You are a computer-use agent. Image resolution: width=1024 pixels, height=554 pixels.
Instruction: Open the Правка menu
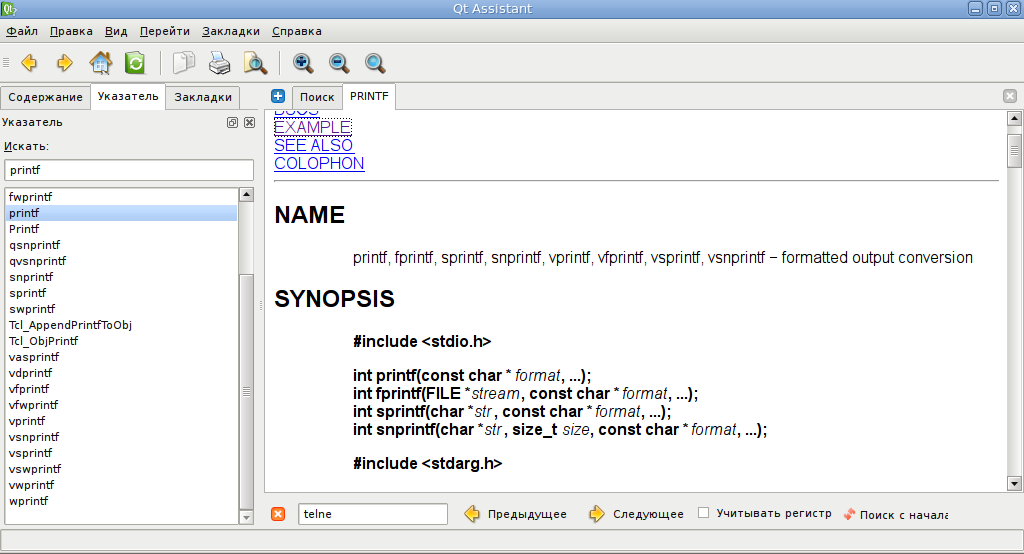click(71, 31)
